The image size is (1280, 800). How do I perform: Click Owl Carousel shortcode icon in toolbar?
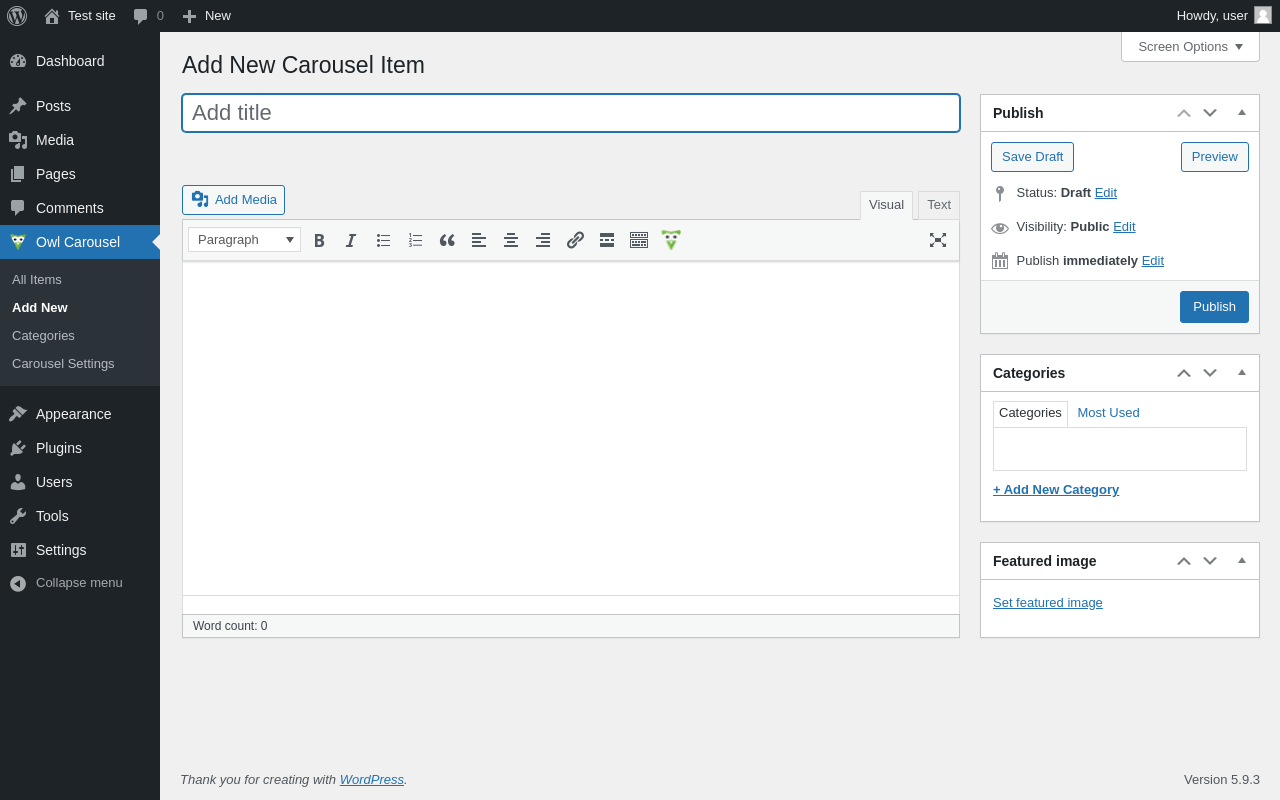pyautogui.click(x=671, y=240)
